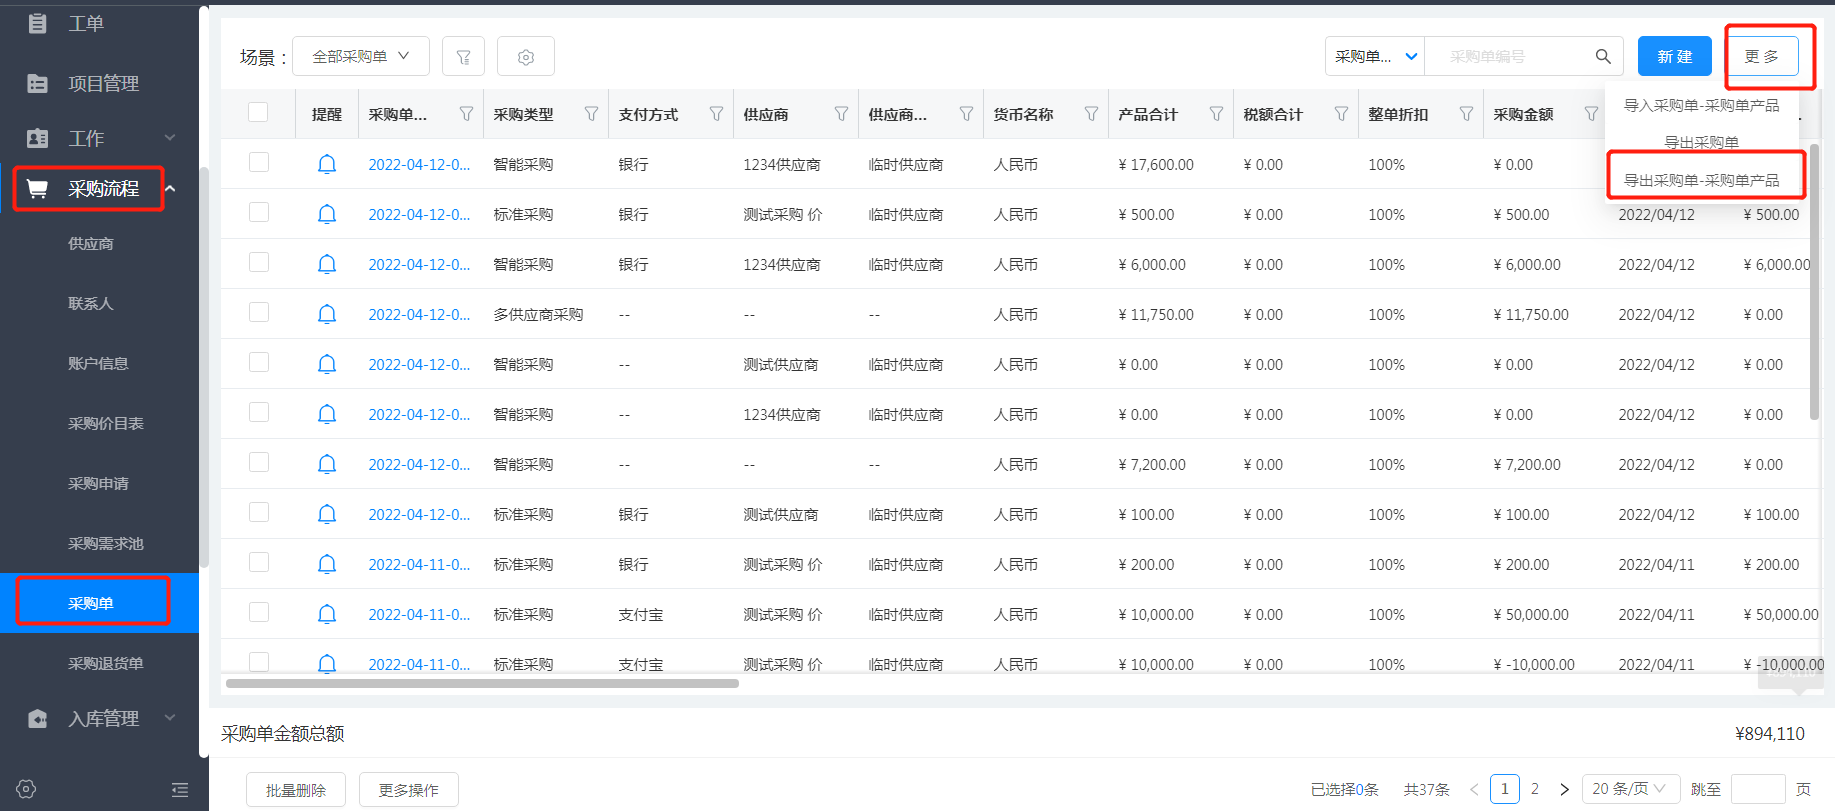Click the 新建 button

point(1674,56)
